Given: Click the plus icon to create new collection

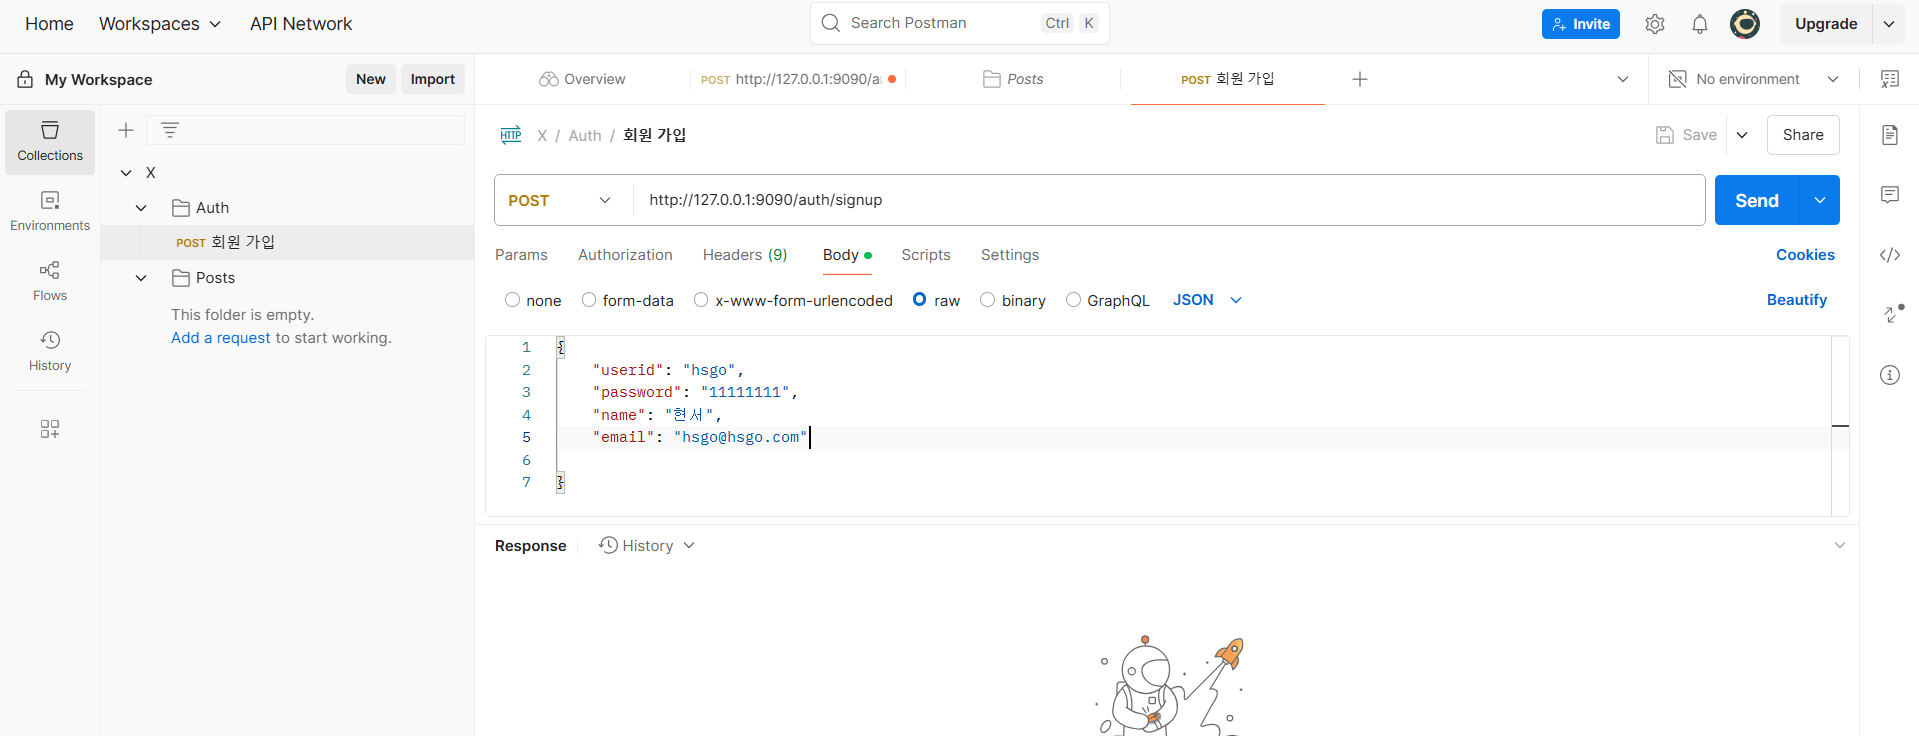Looking at the screenshot, I should 126,130.
